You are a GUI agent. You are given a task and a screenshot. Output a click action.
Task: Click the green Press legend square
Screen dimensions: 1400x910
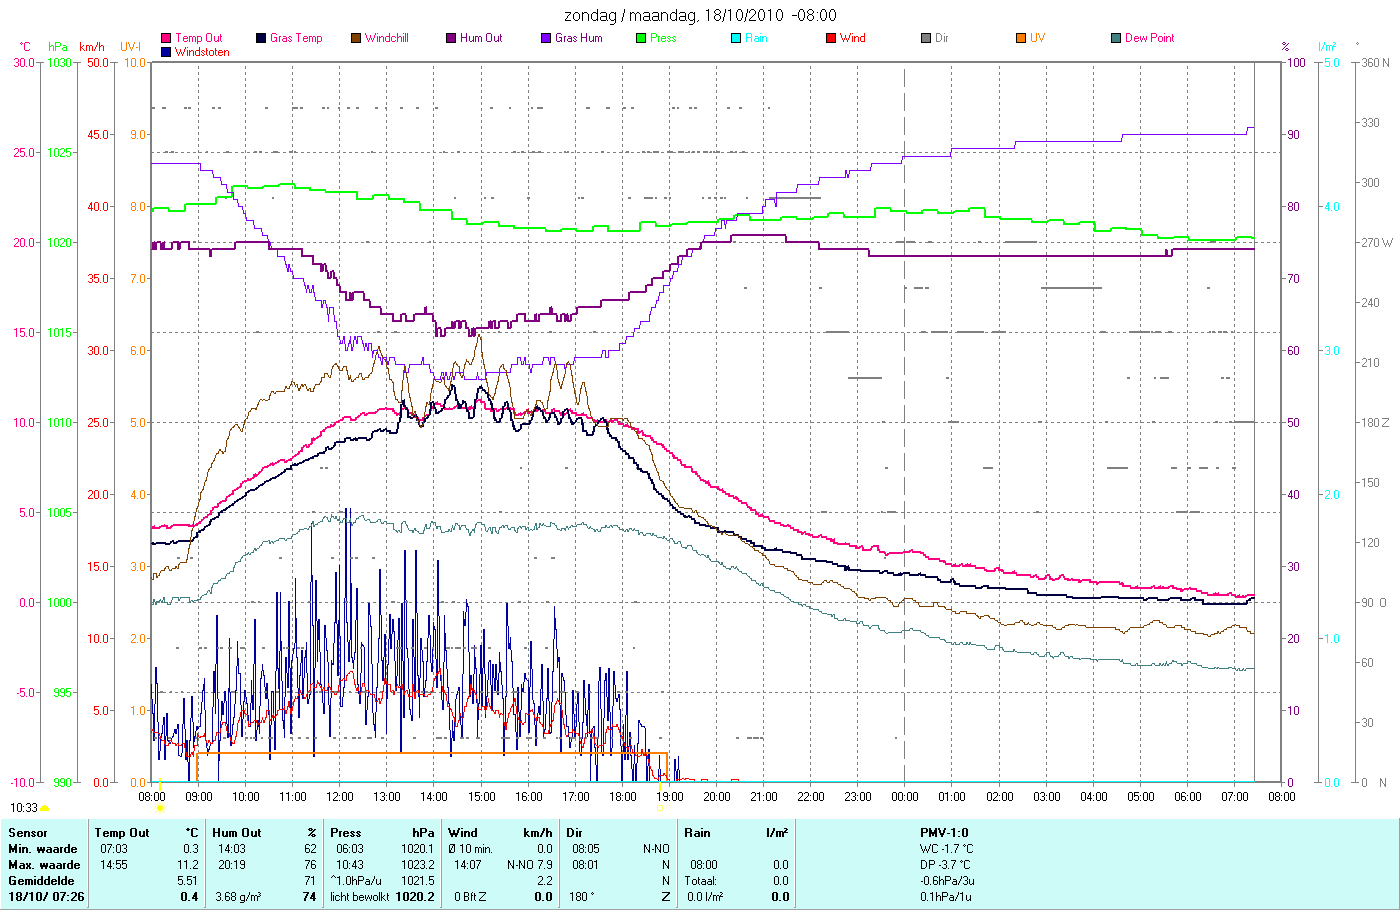click(x=641, y=38)
